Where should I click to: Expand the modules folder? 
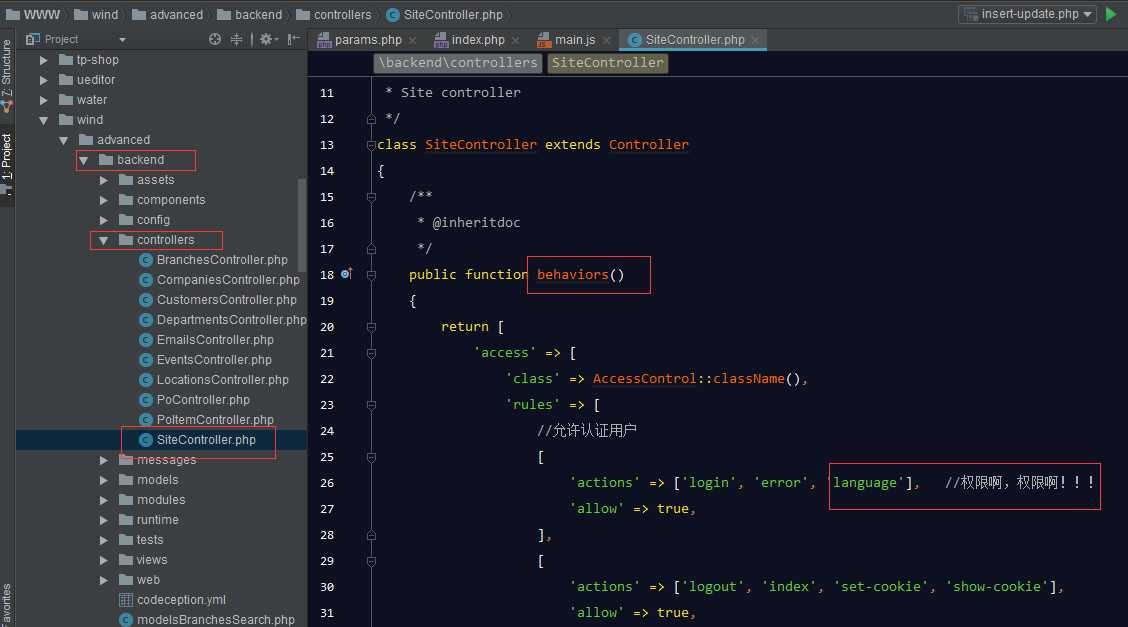[x=104, y=500]
